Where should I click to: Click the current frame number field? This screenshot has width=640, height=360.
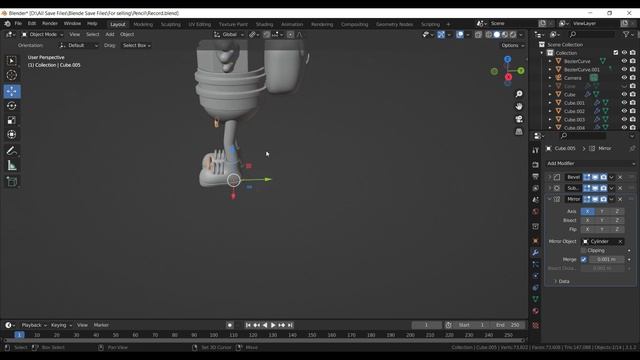tap(427, 325)
